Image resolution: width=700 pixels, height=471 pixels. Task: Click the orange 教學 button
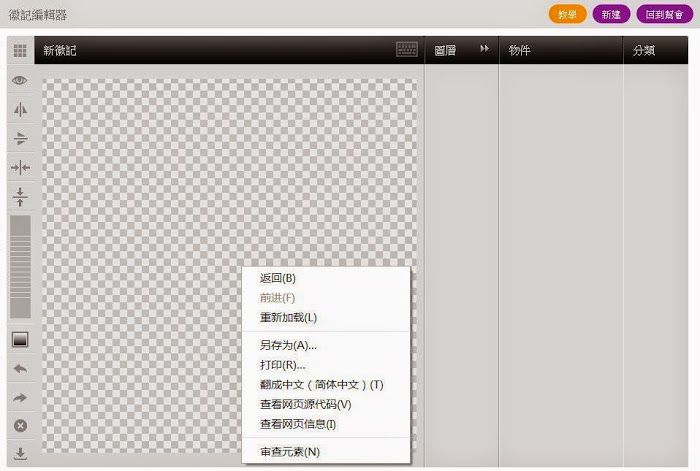click(x=567, y=15)
